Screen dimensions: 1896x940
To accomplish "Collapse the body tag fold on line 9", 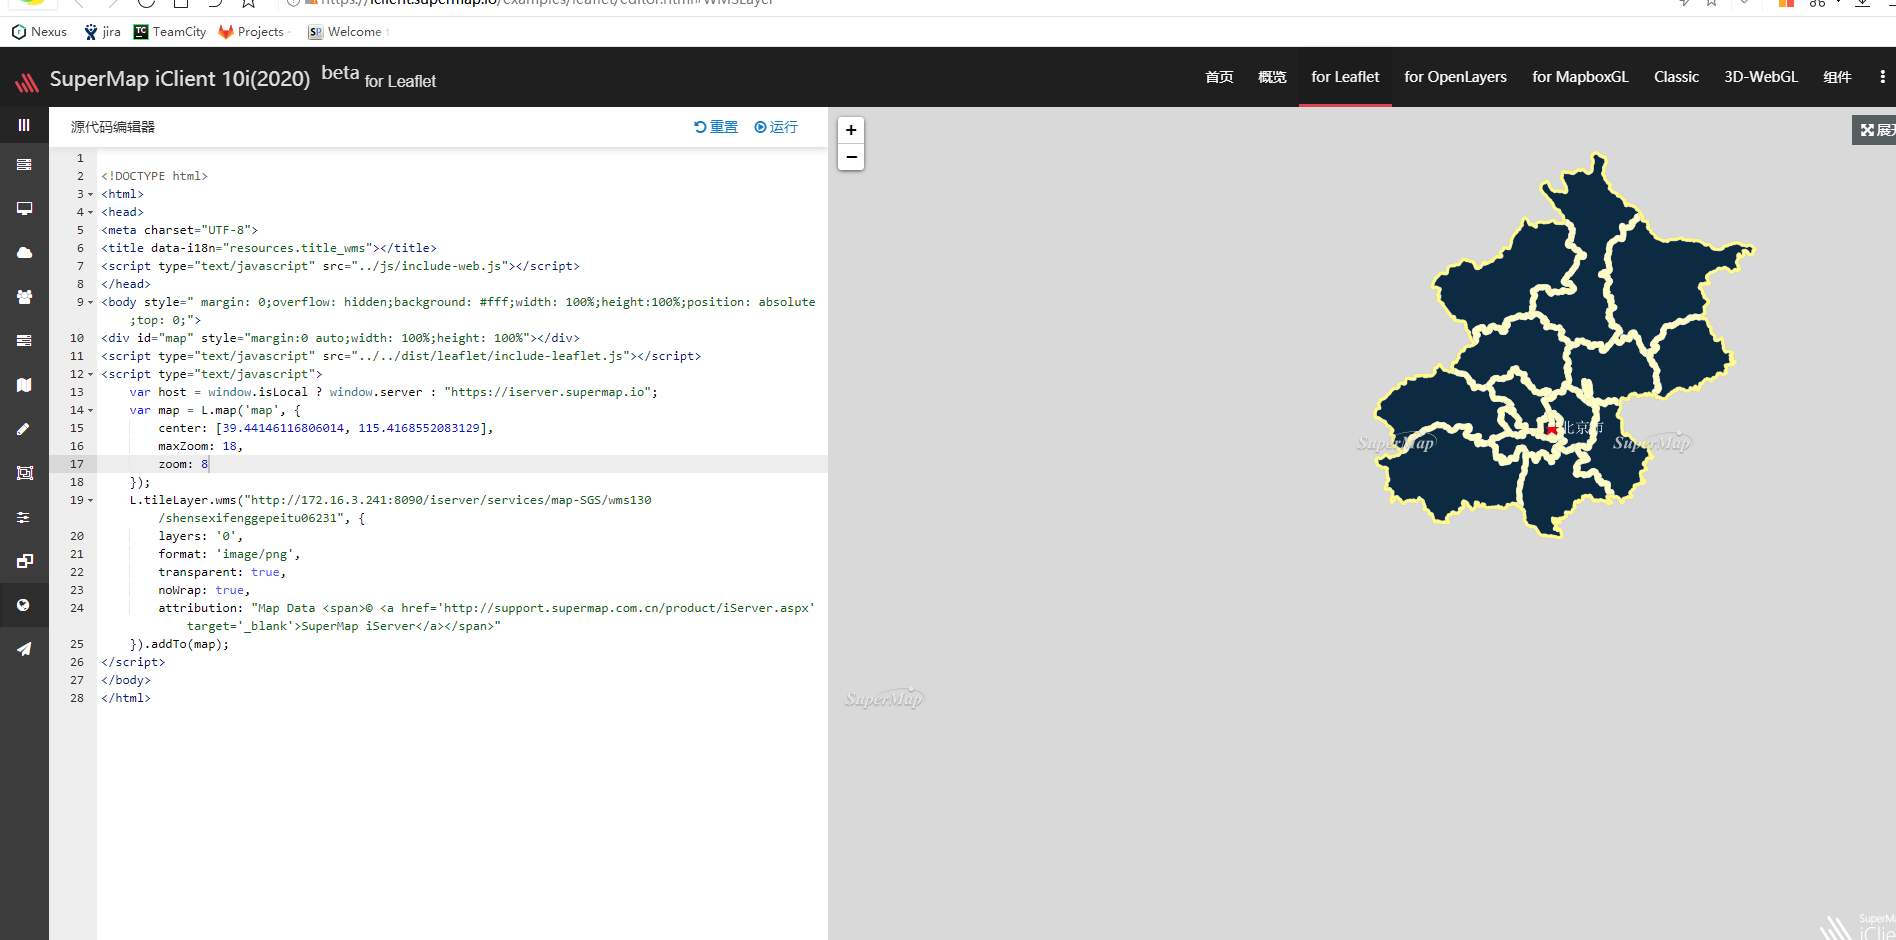I will (90, 302).
